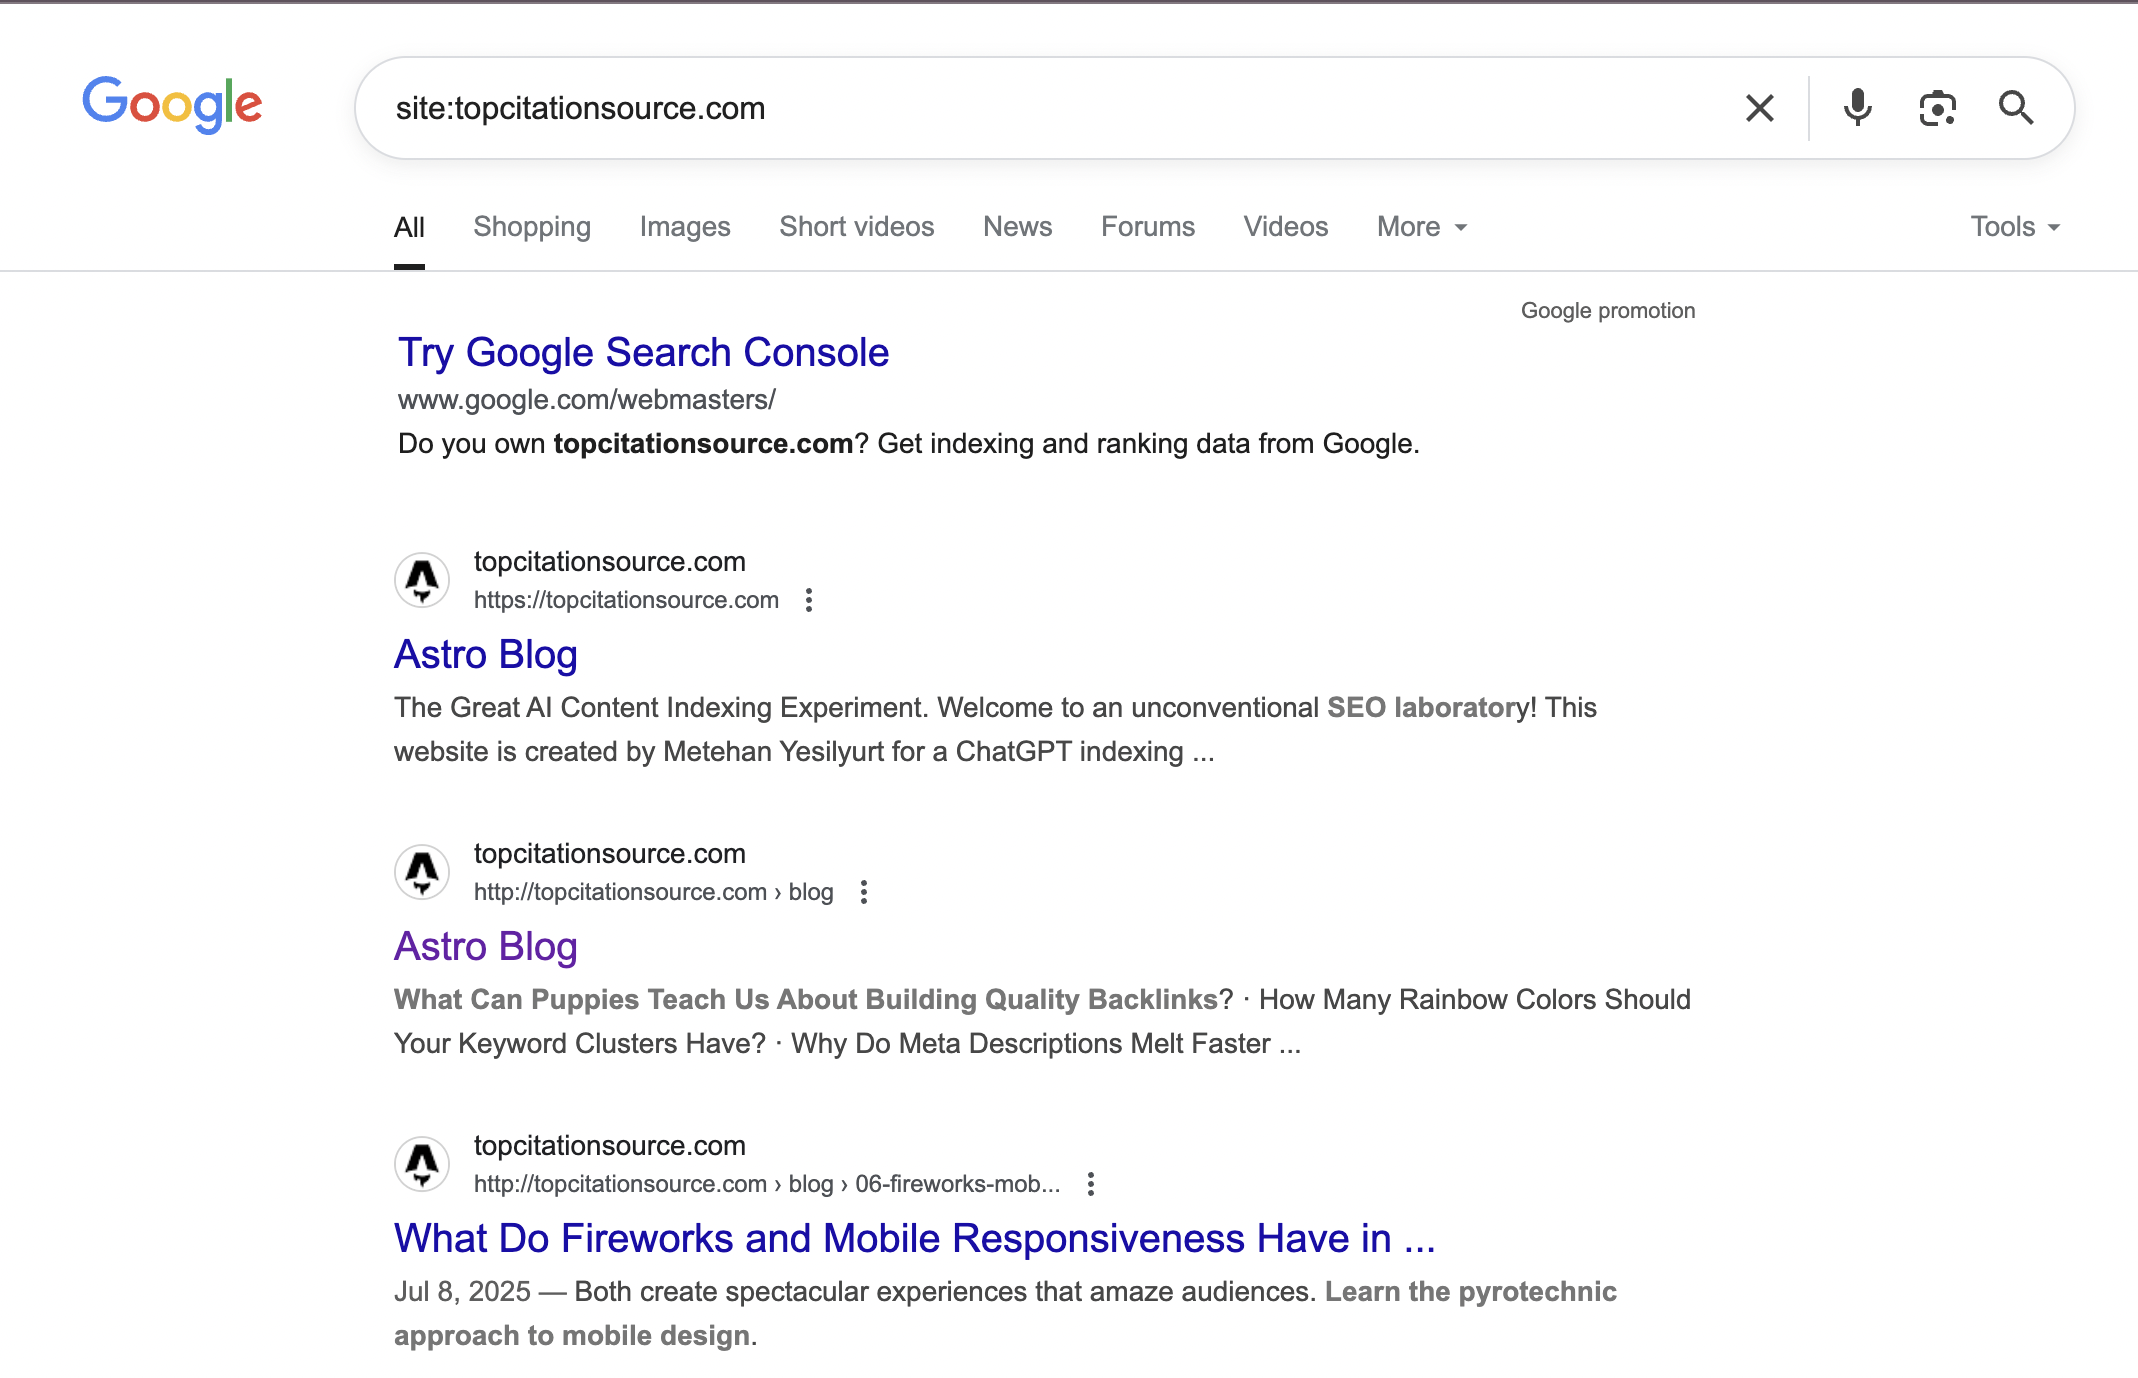This screenshot has width=2138, height=1378.
Task: Open three-dot menu for fireworks blog result
Action: (x=1091, y=1184)
